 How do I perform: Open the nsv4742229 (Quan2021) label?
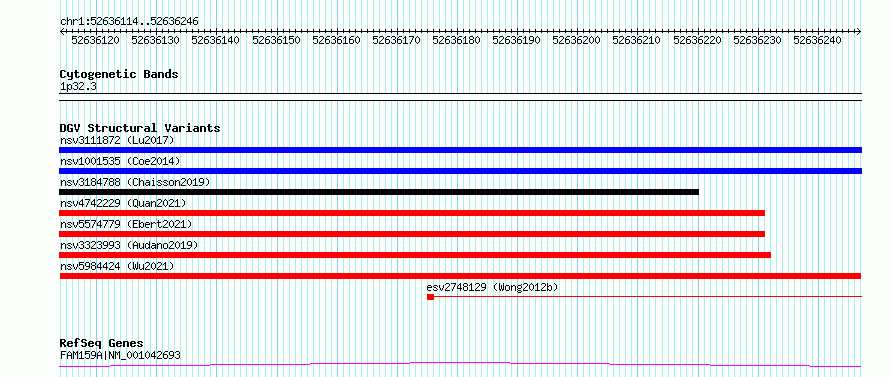pyautogui.click(x=123, y=203)
